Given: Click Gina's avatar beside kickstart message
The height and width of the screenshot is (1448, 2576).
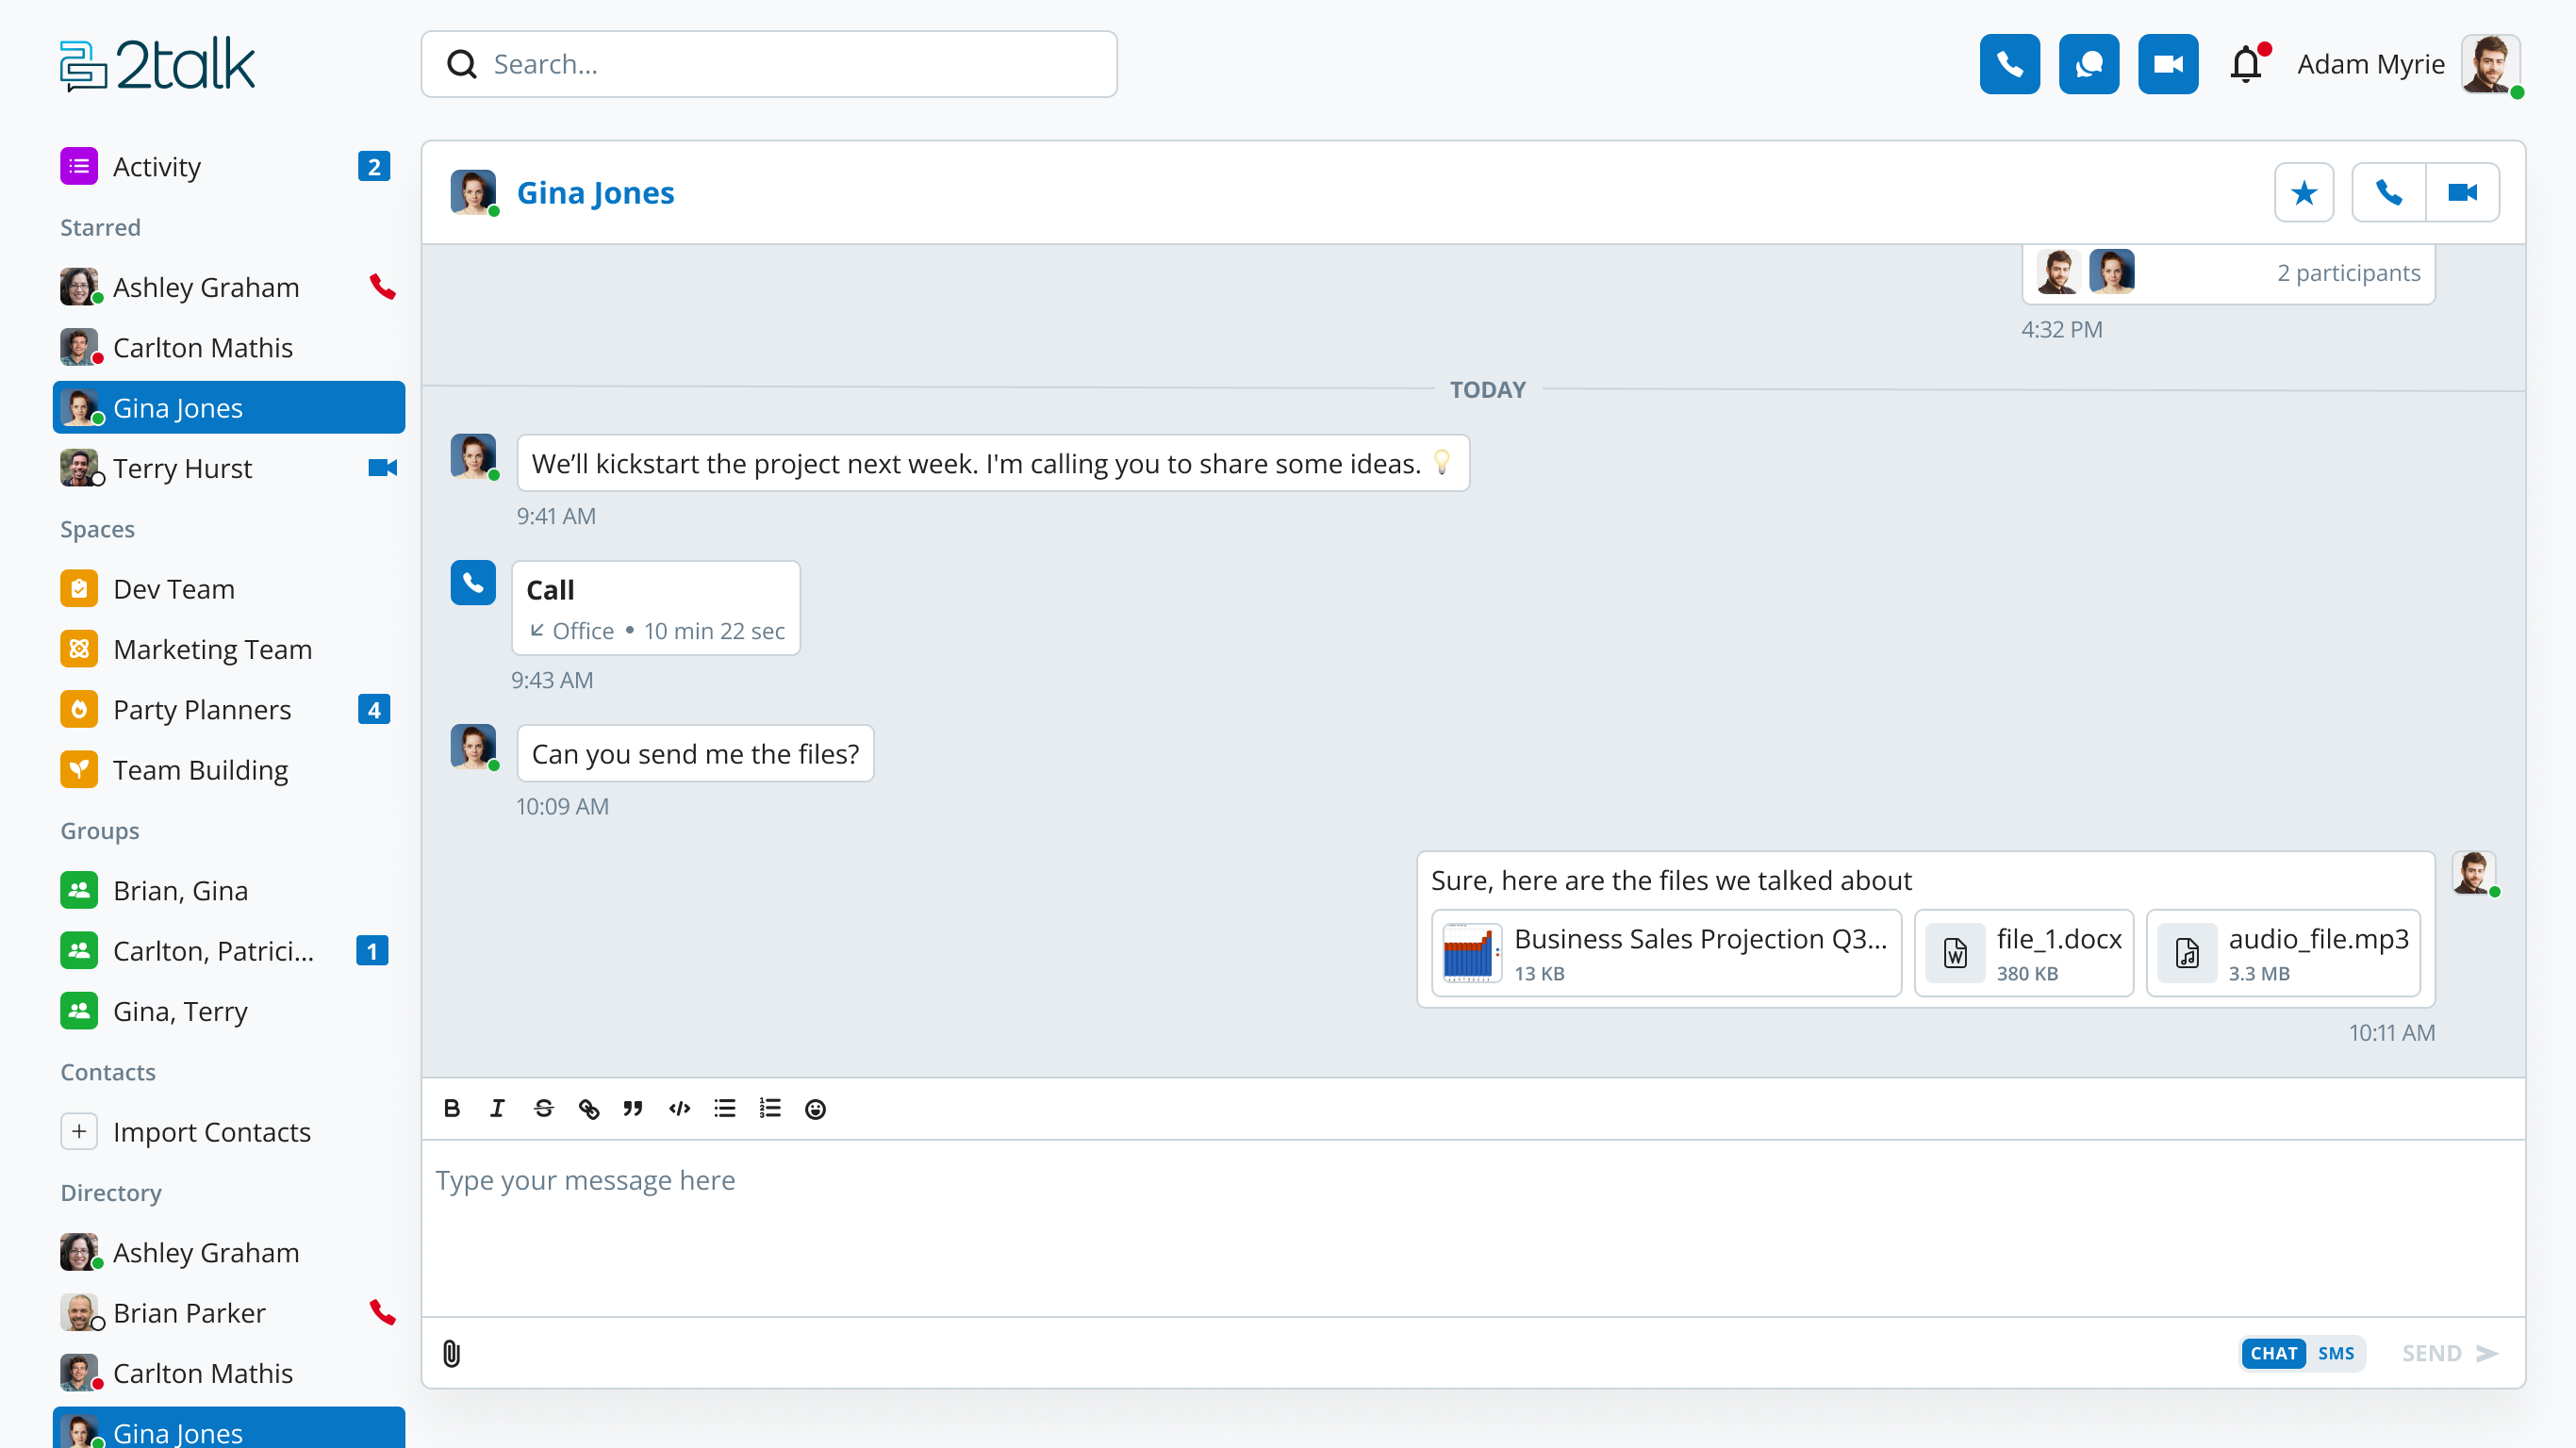Looking at the screenshot, I should [473, 456].
